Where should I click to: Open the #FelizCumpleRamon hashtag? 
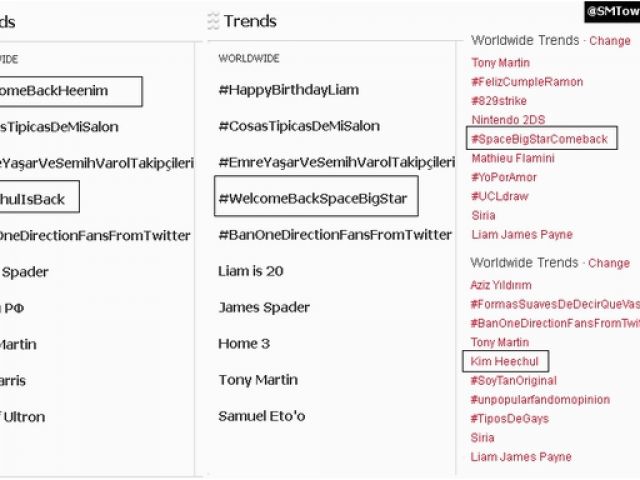pos(526,82)
